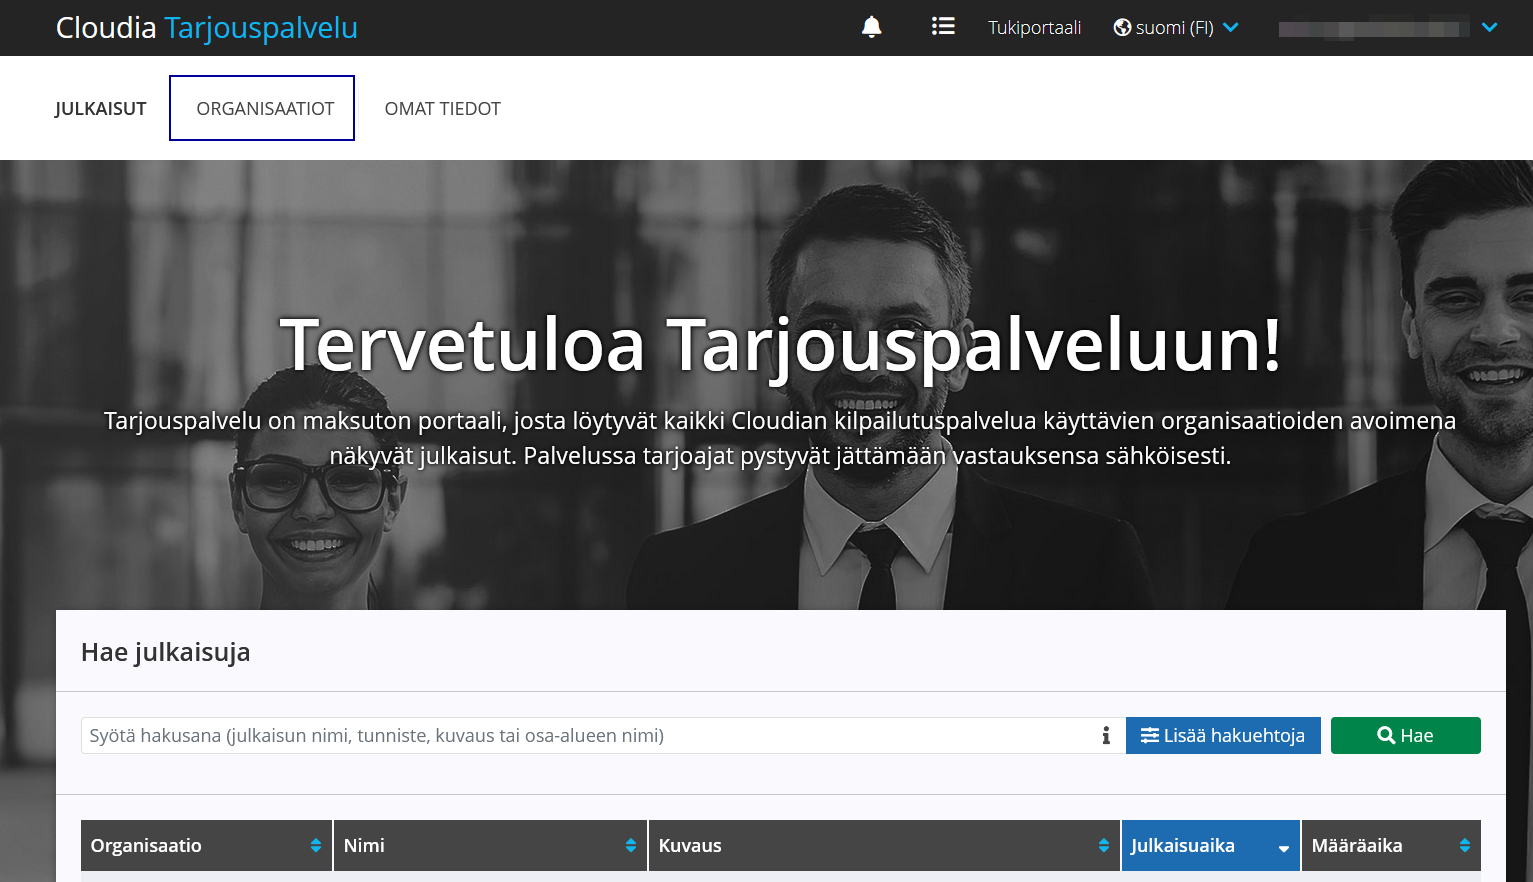Expand the suomi (FI) language chevron
The width and height of the screenshot is (1533, 882).
point(1231,28)
